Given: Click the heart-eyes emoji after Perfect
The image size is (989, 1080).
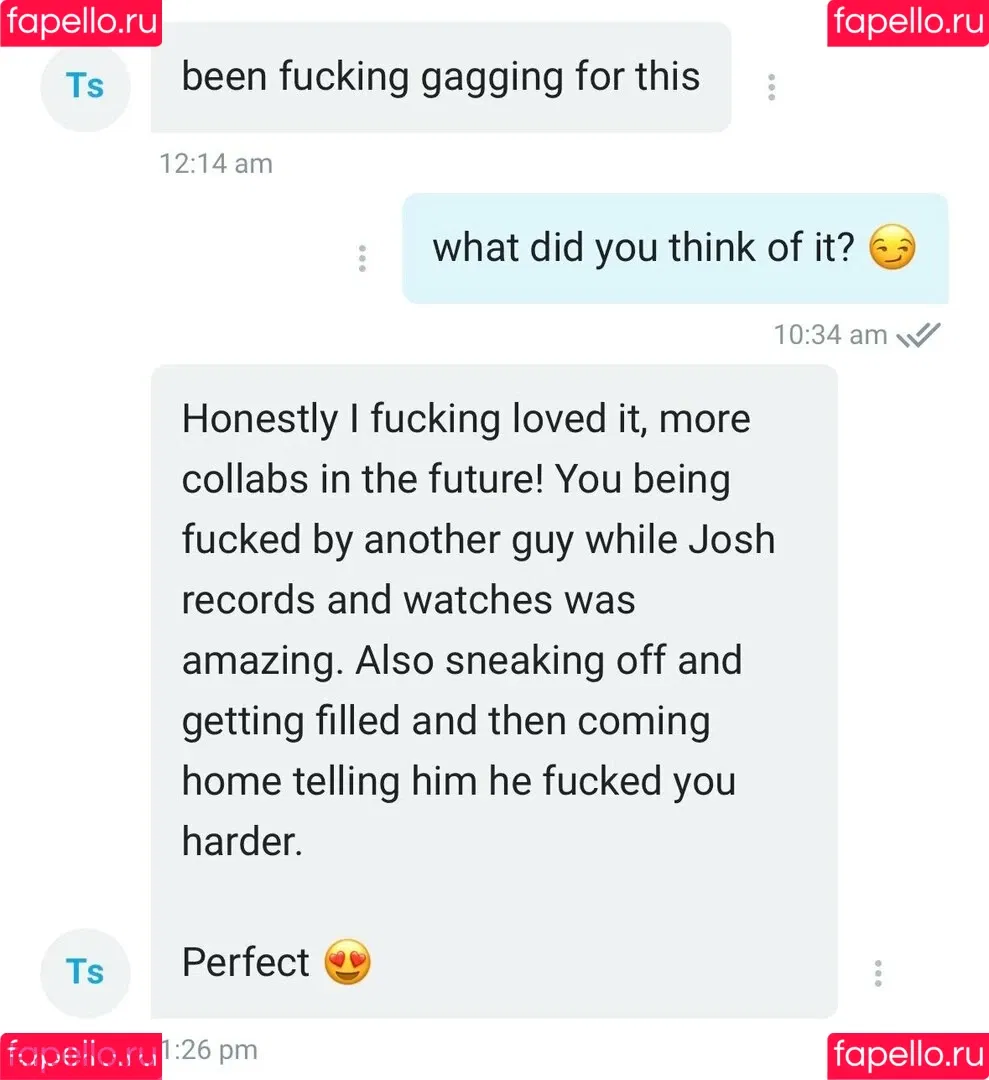Looking at the screenshot, I should click(x=347, y=962).
